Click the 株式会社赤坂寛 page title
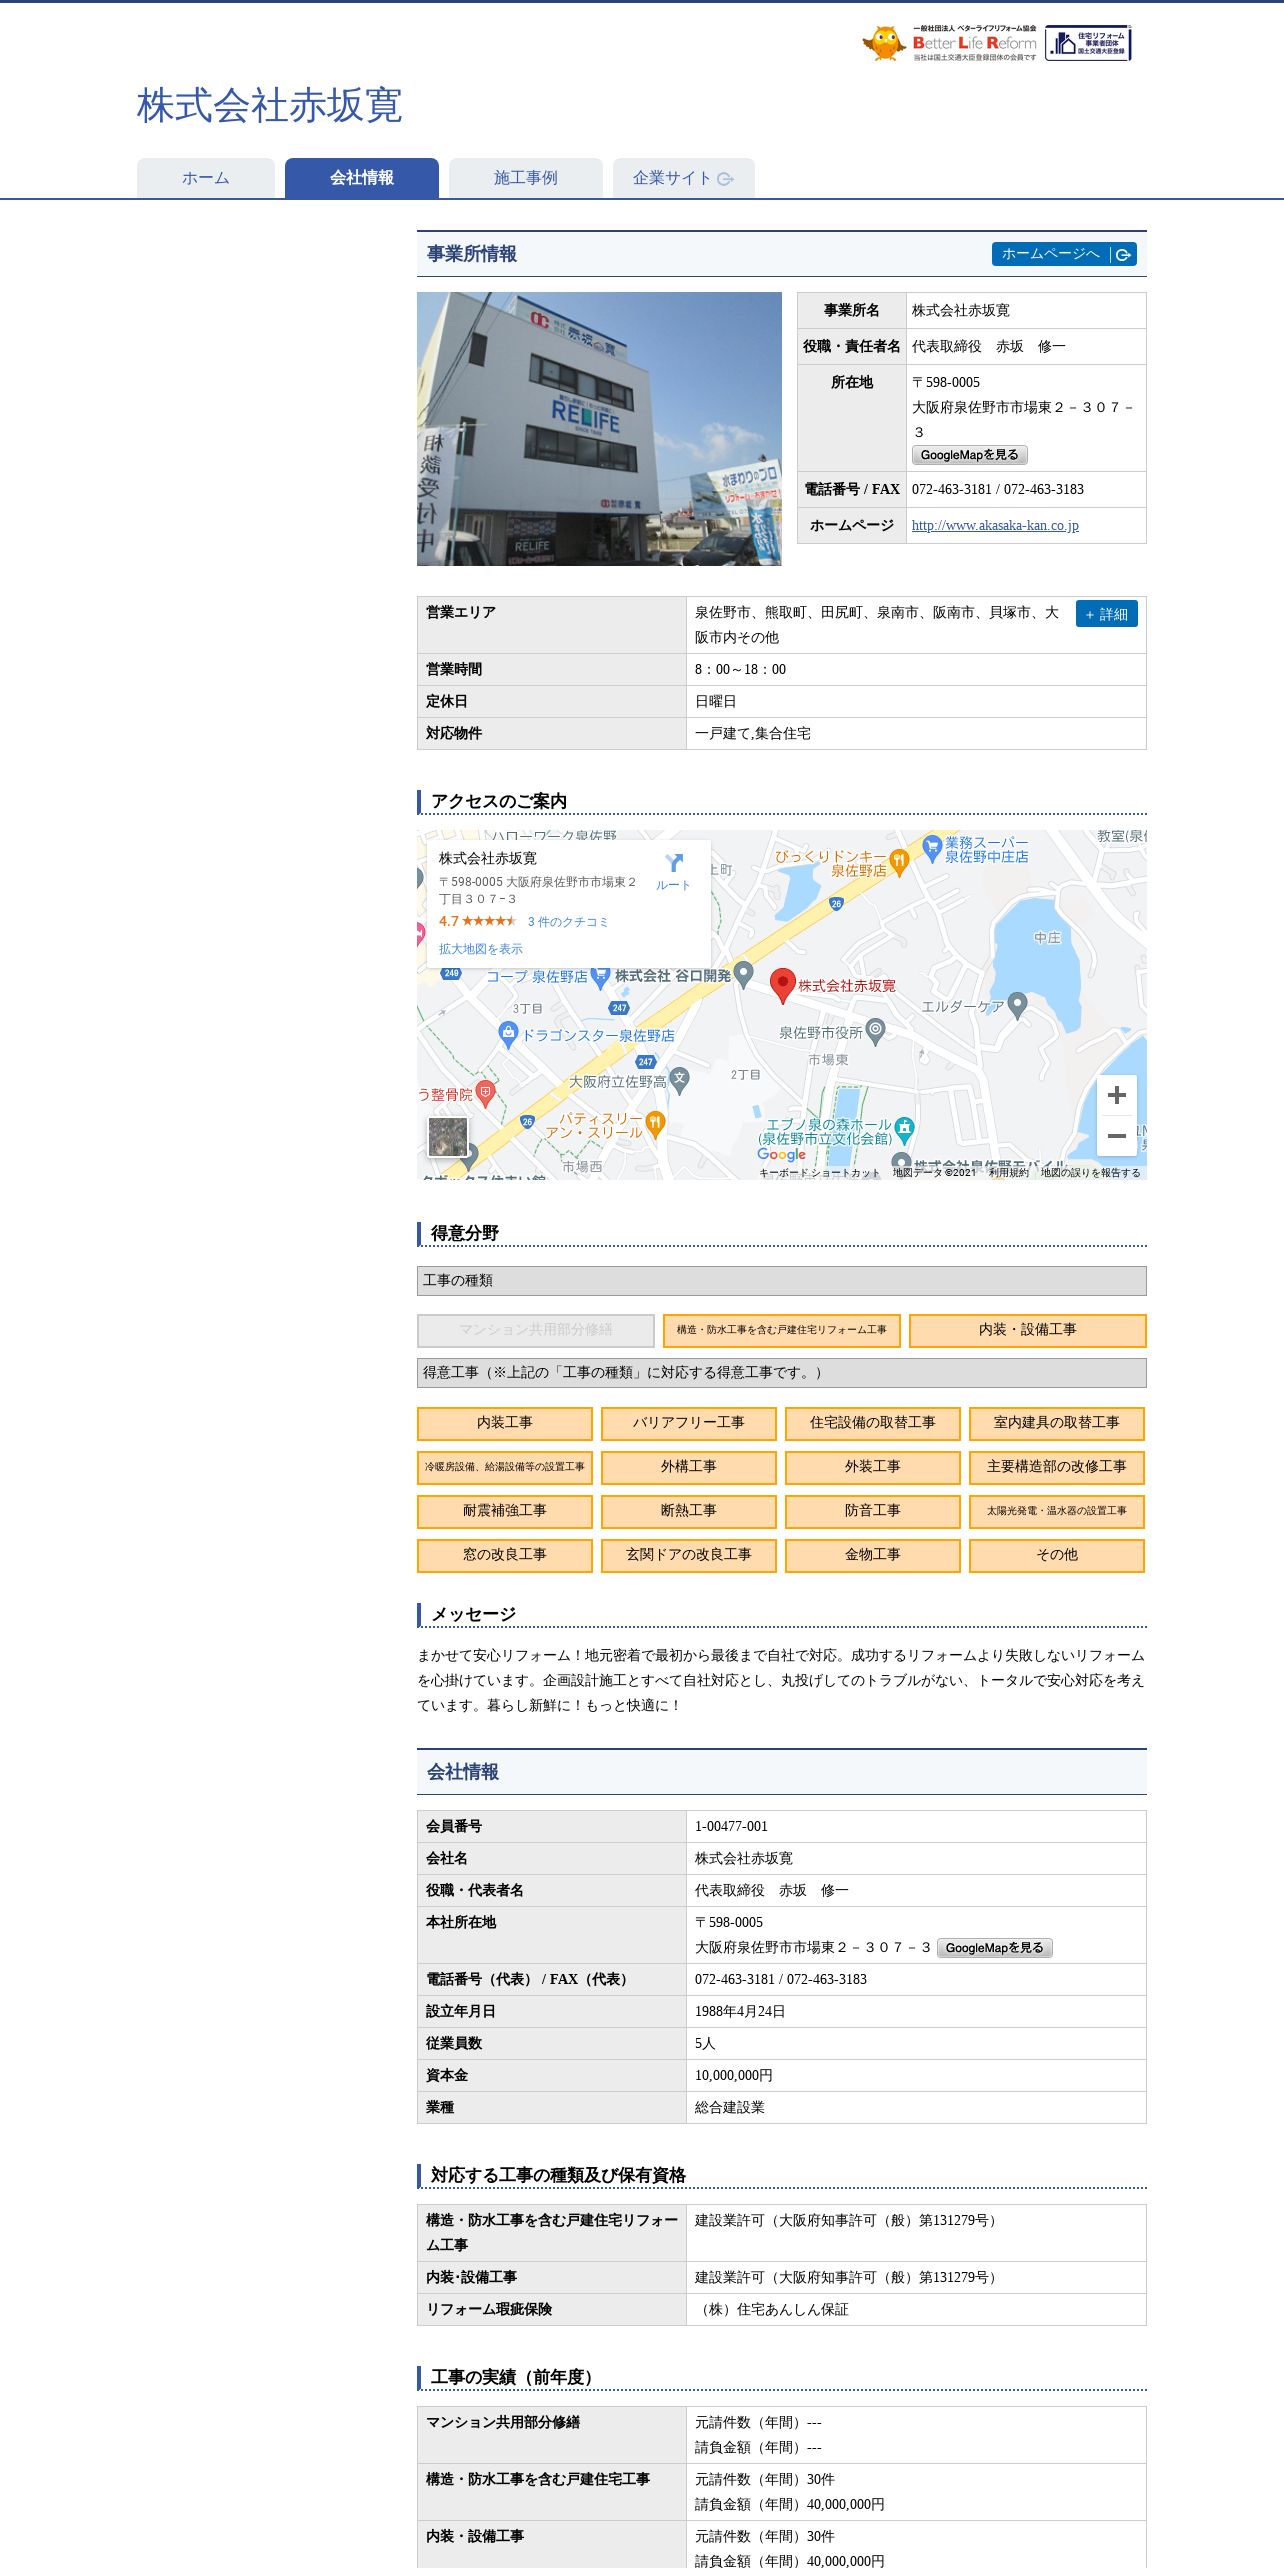Viewport: 1284px width, 2568px height. point(270,106)
